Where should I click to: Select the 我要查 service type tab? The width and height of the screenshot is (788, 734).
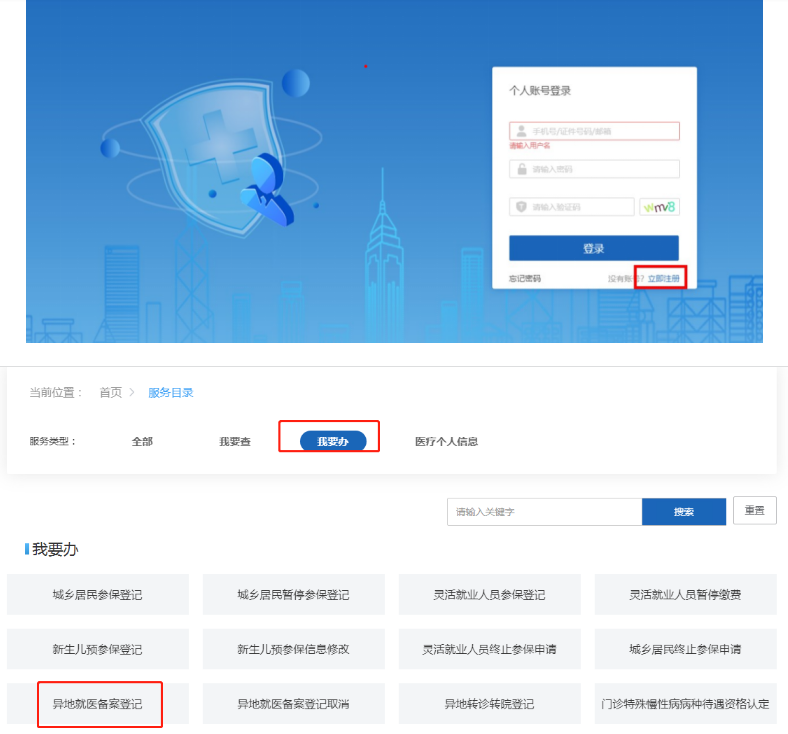click(x=235, y=441)
